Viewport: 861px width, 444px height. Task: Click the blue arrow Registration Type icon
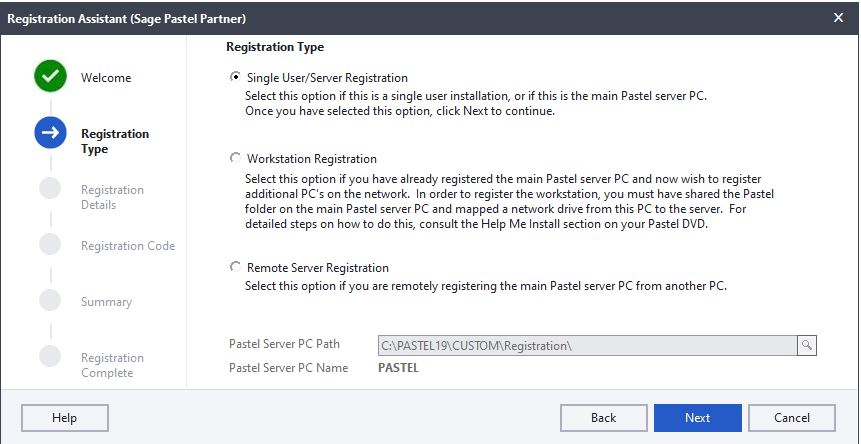[x=50, y=132]
